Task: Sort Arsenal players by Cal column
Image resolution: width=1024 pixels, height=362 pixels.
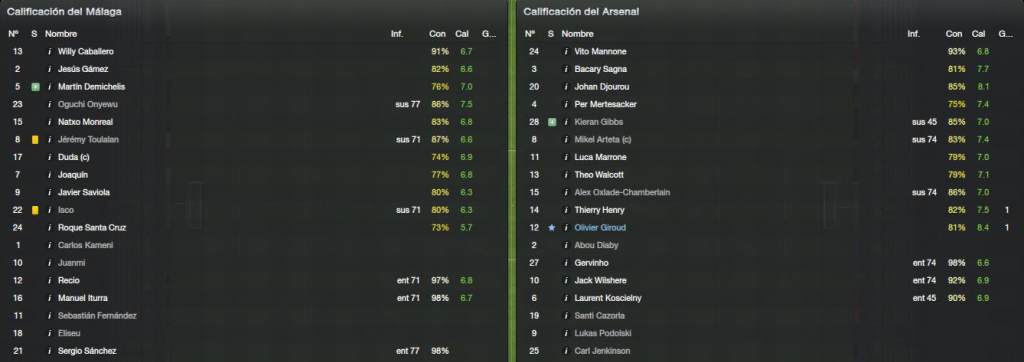Action: (978, 33)
